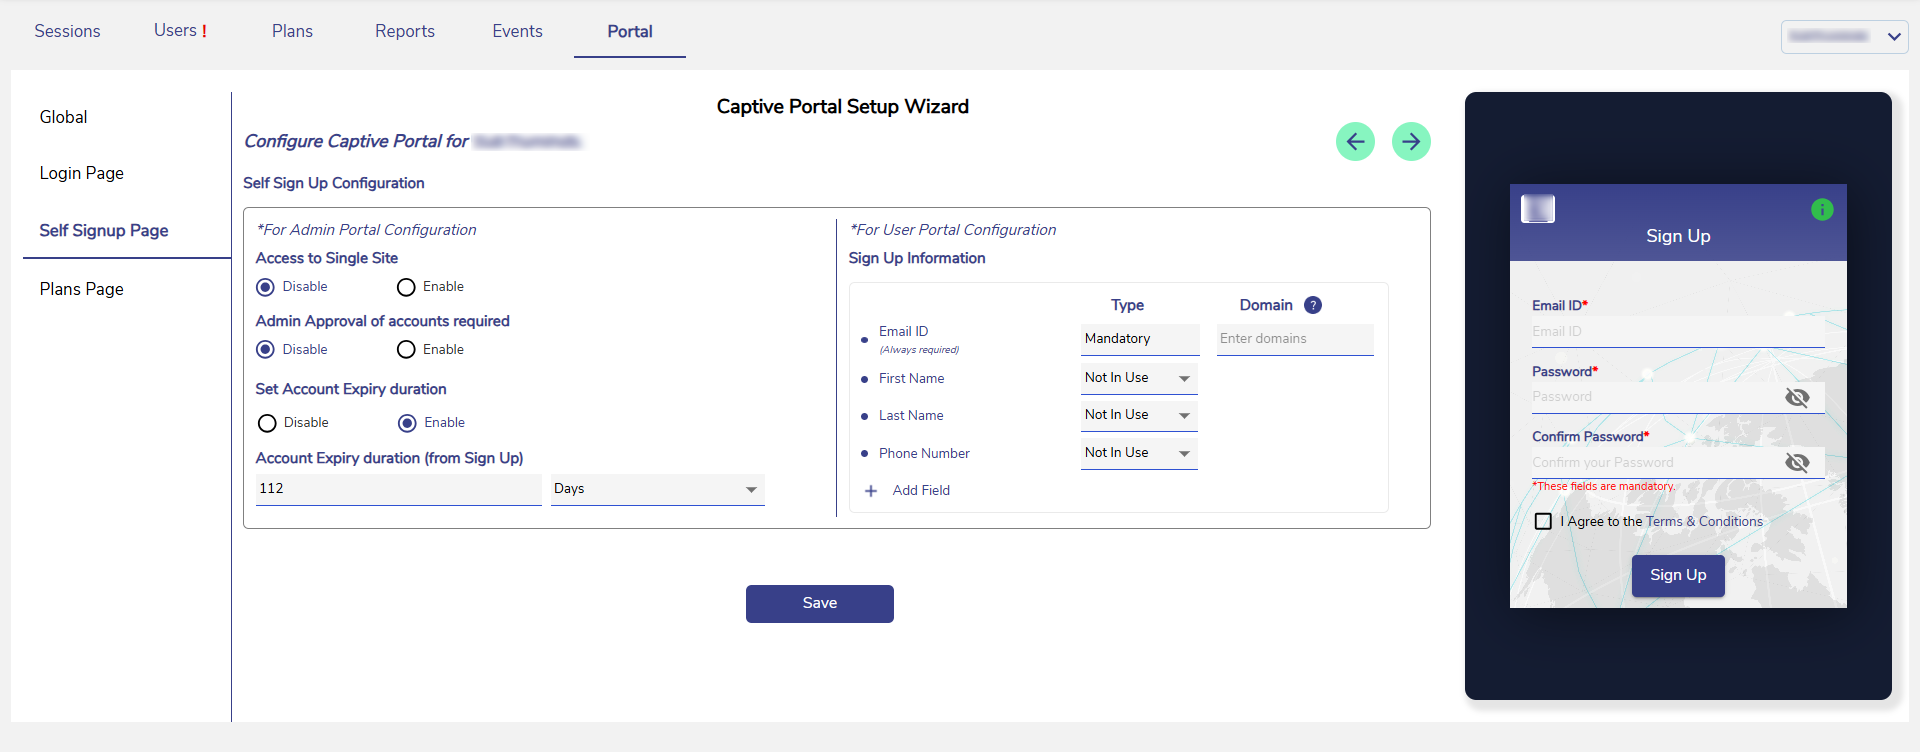
Task: Click the green info icon in preview
Action: click(x=1822, y=210)
